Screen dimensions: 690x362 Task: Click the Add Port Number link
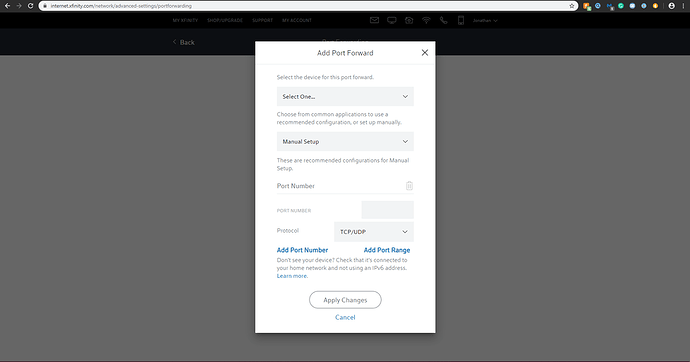(302, 250)
